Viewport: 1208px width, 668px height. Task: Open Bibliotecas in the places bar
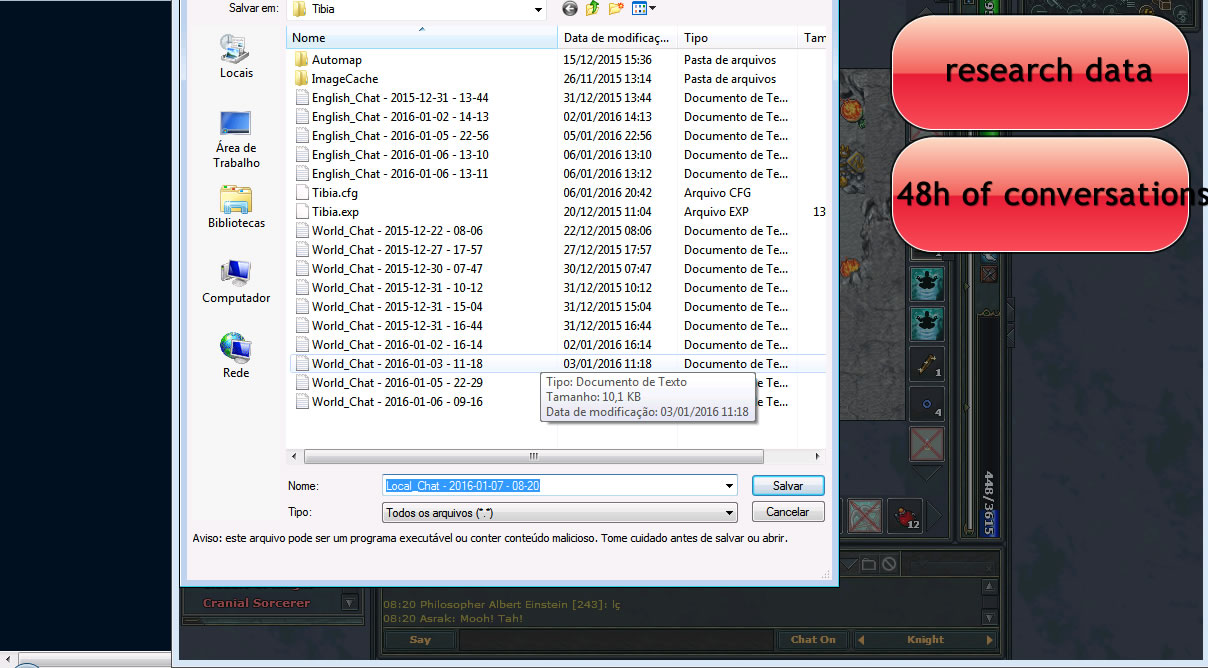click(x=235, y=207)
